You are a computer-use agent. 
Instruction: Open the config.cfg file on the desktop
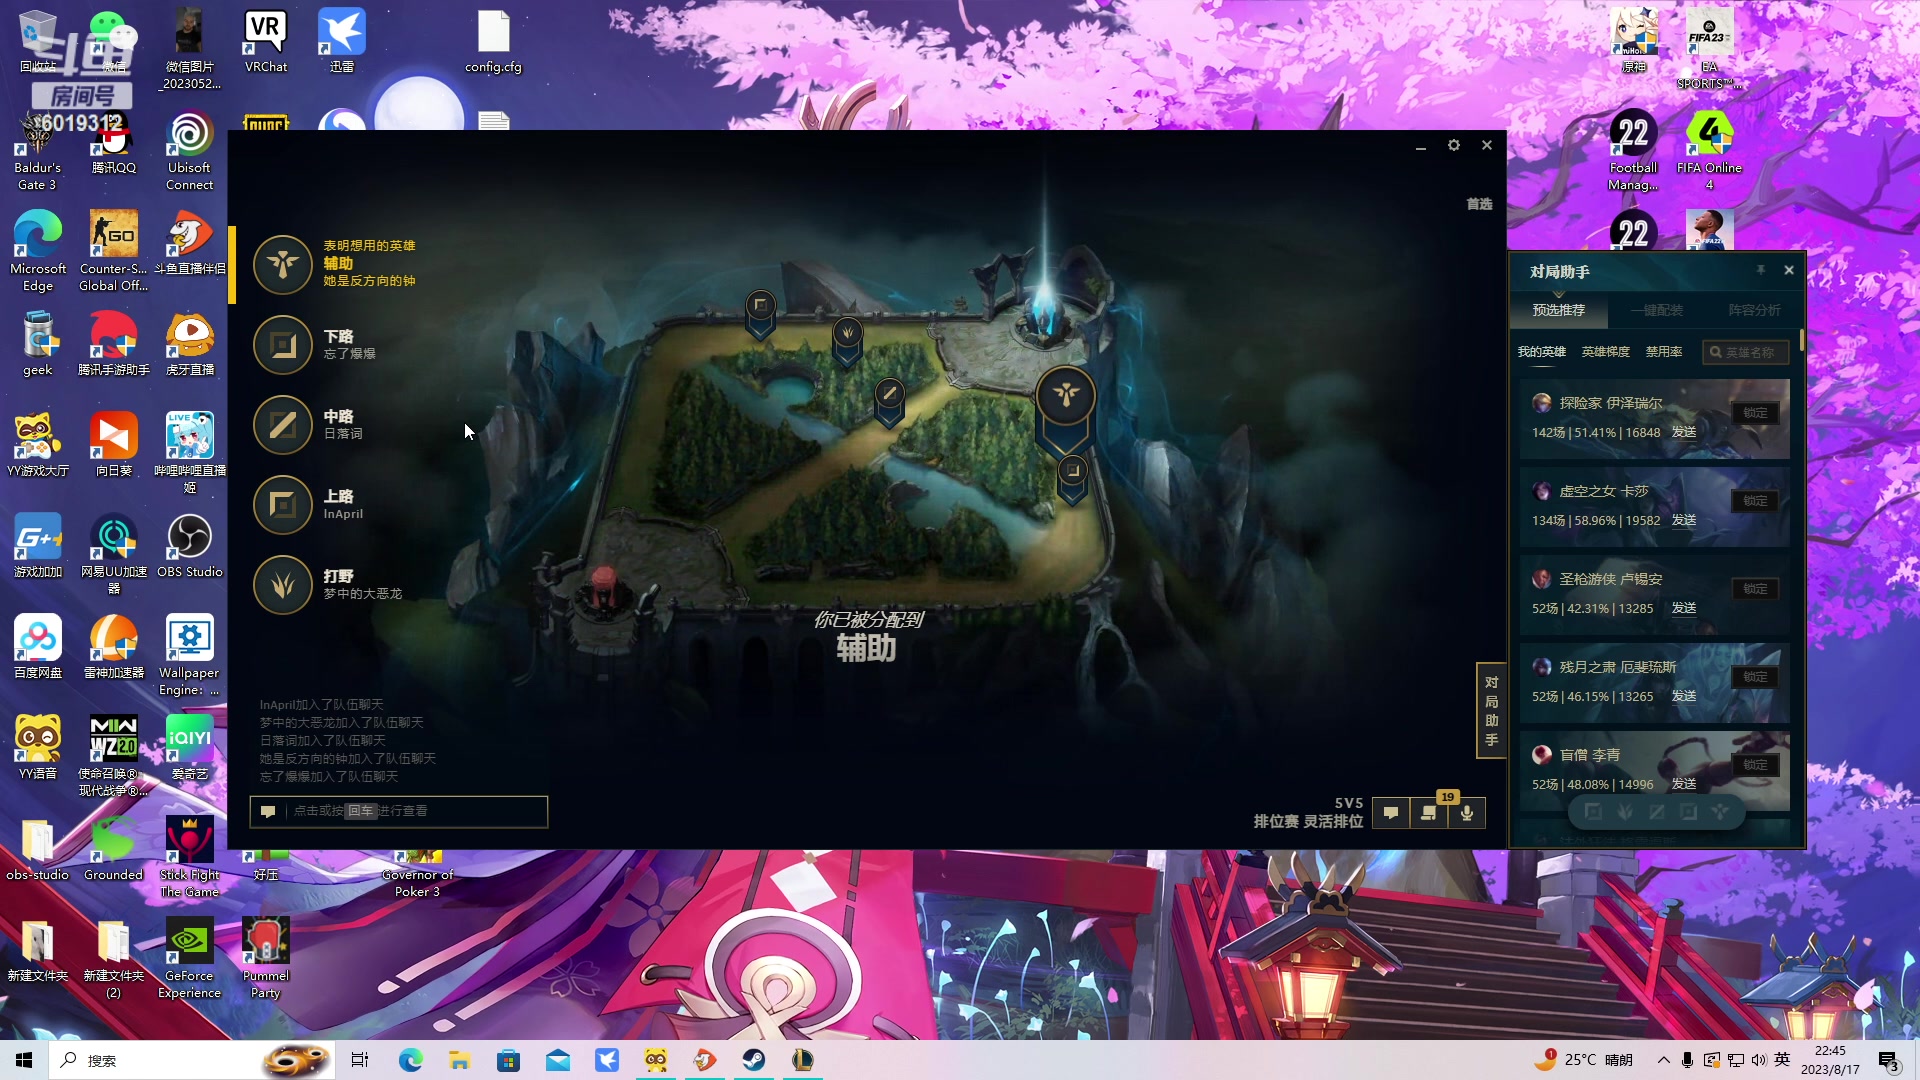click(x=493, y=41)
